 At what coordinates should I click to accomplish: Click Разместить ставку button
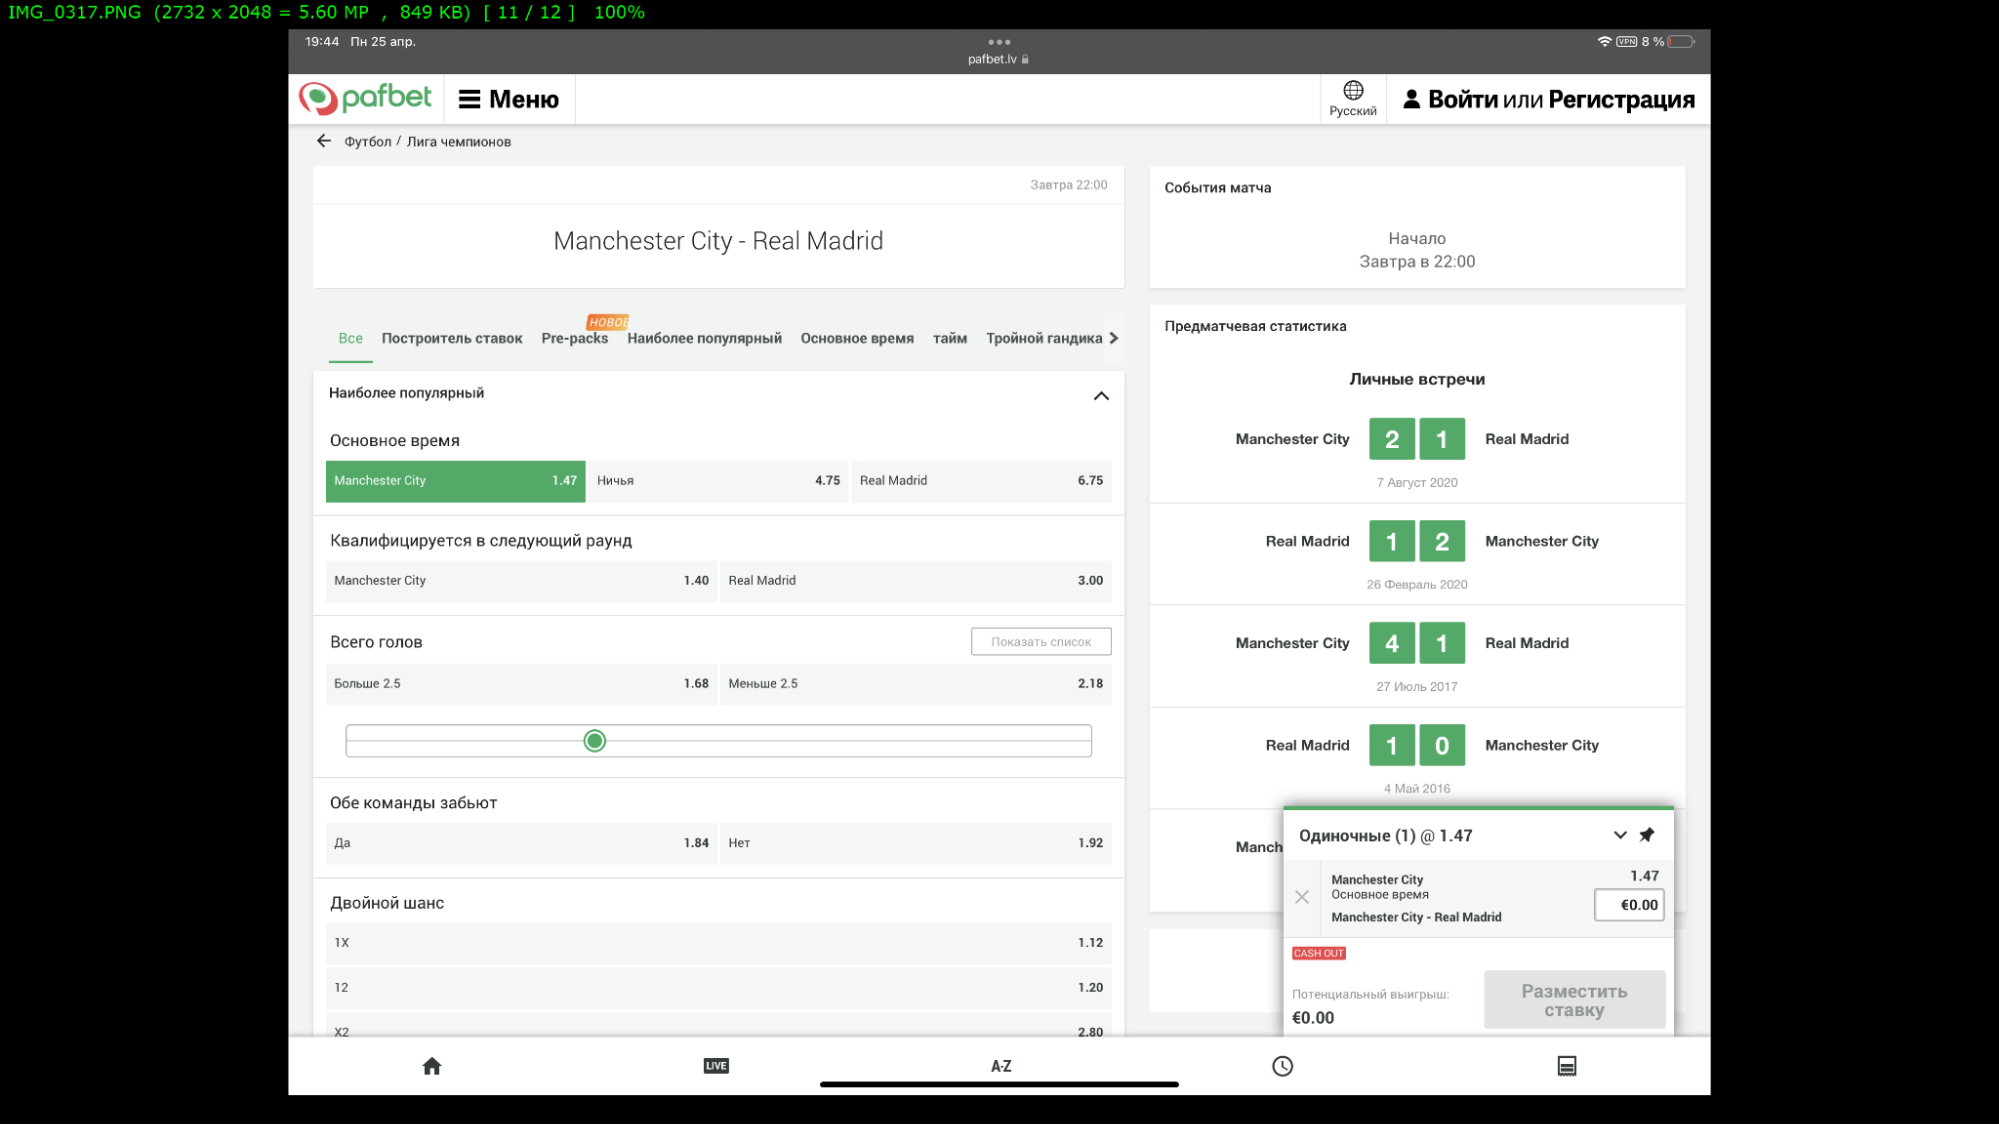1574,1000
